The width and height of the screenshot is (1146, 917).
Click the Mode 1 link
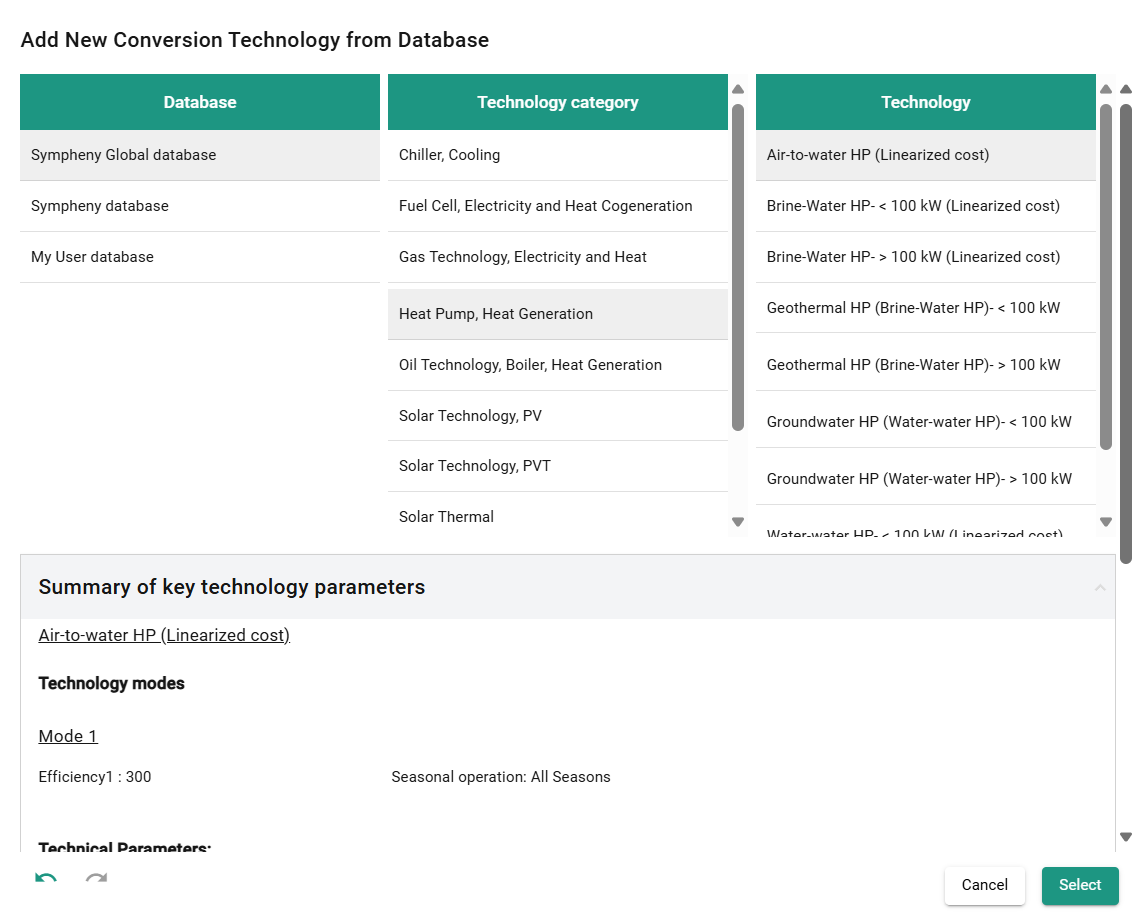click(x=68, y=736)
